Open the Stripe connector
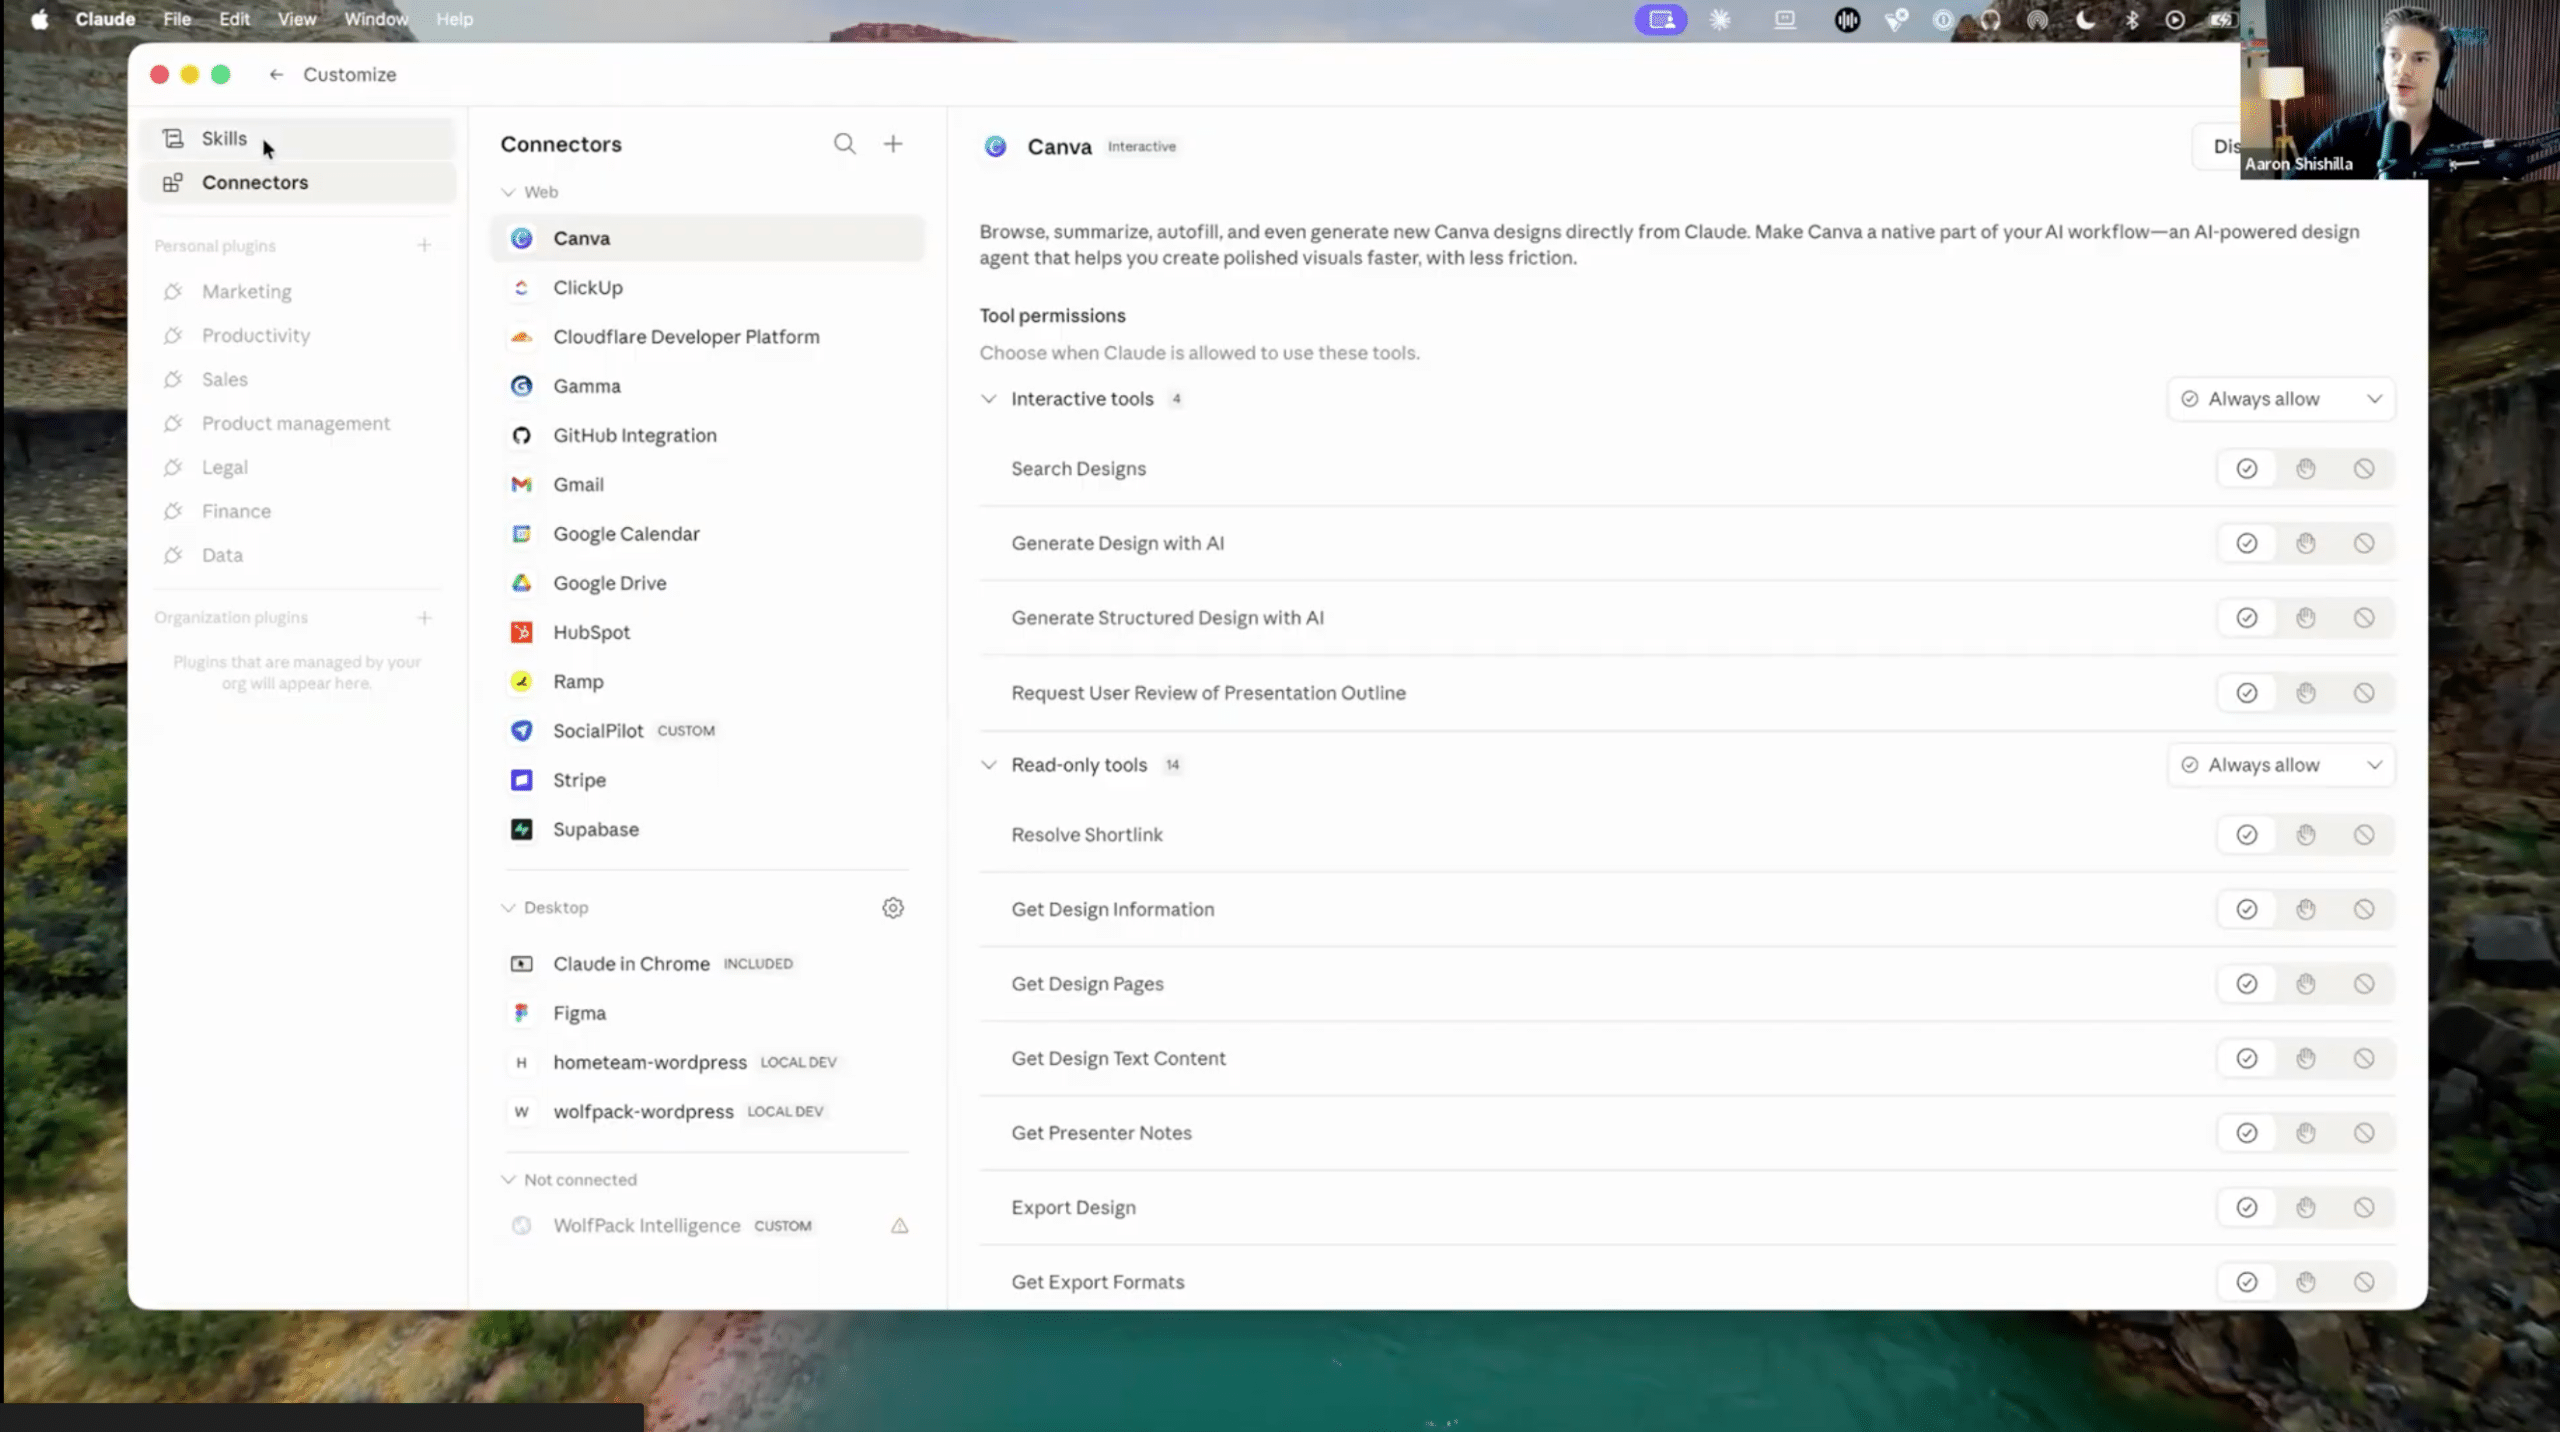The height and width of the screenshot is (1432, 2560). coord(708,780)
